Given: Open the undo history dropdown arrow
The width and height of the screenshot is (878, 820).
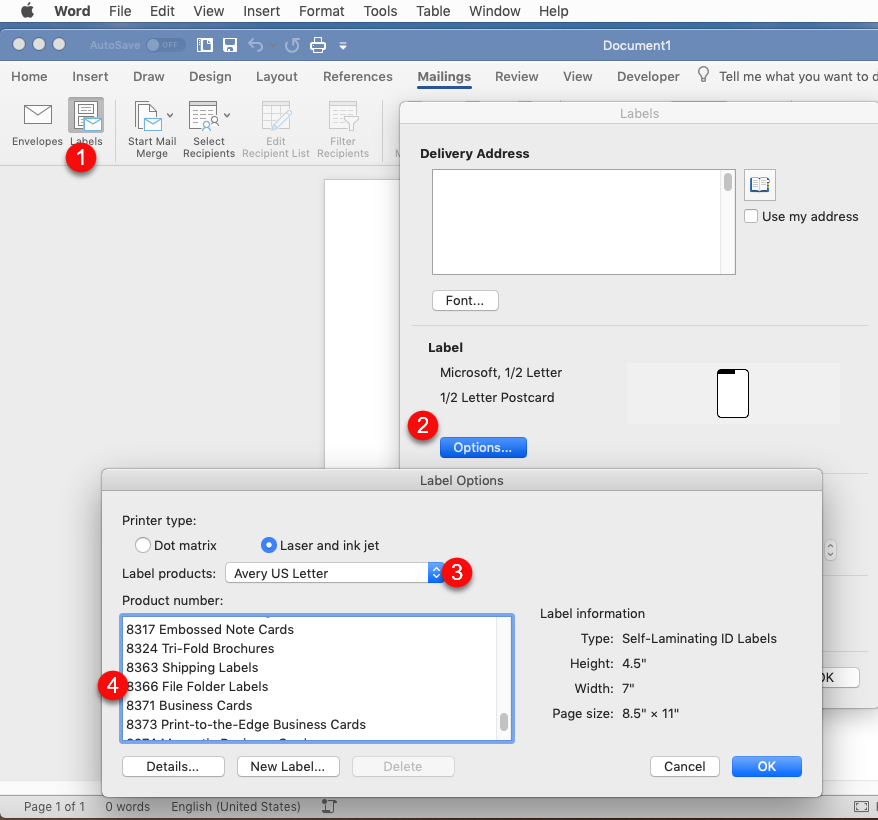Looking at the screenshot, I should [x=273, y=45].
